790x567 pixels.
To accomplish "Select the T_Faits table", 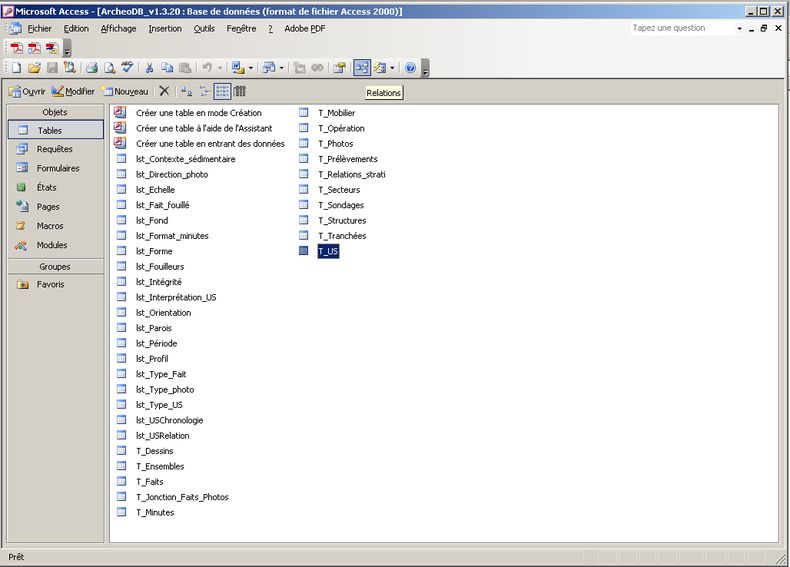I will coord(150,482).
